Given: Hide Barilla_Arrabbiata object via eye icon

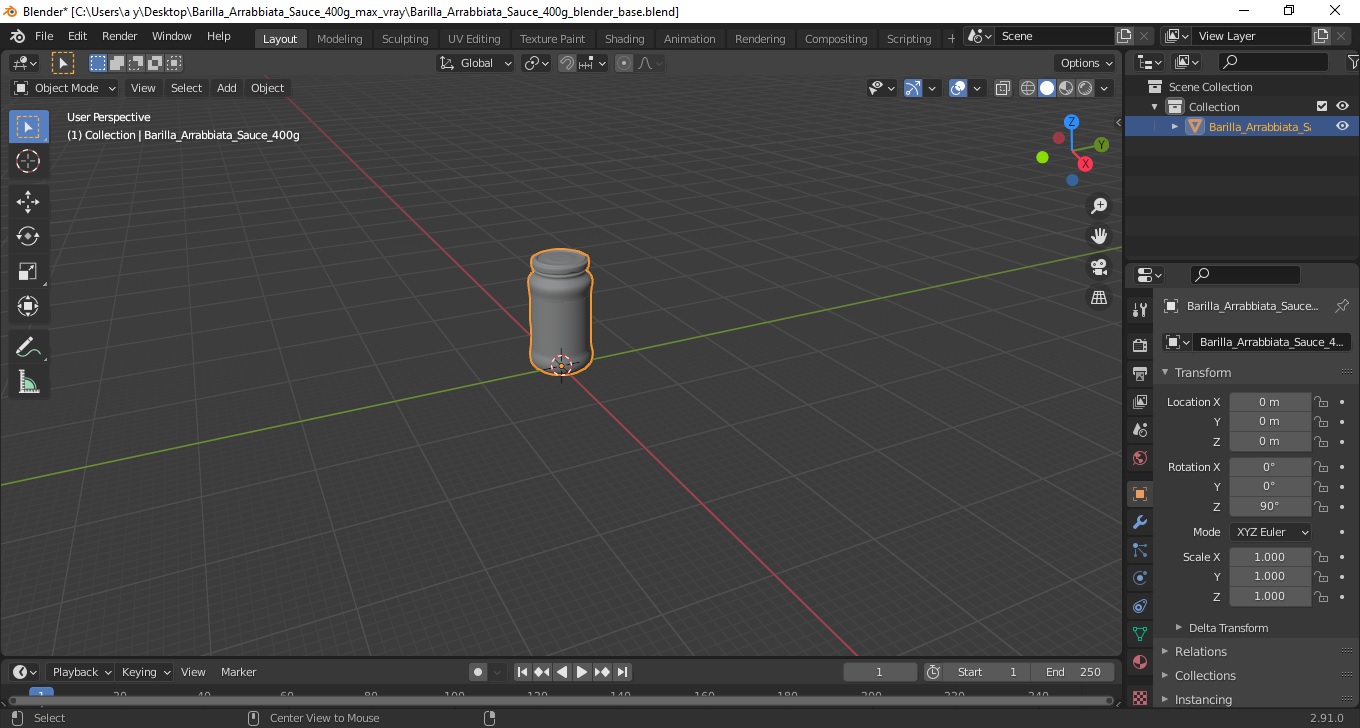Looking at the screenshot, I should (x=1342, y=126).
